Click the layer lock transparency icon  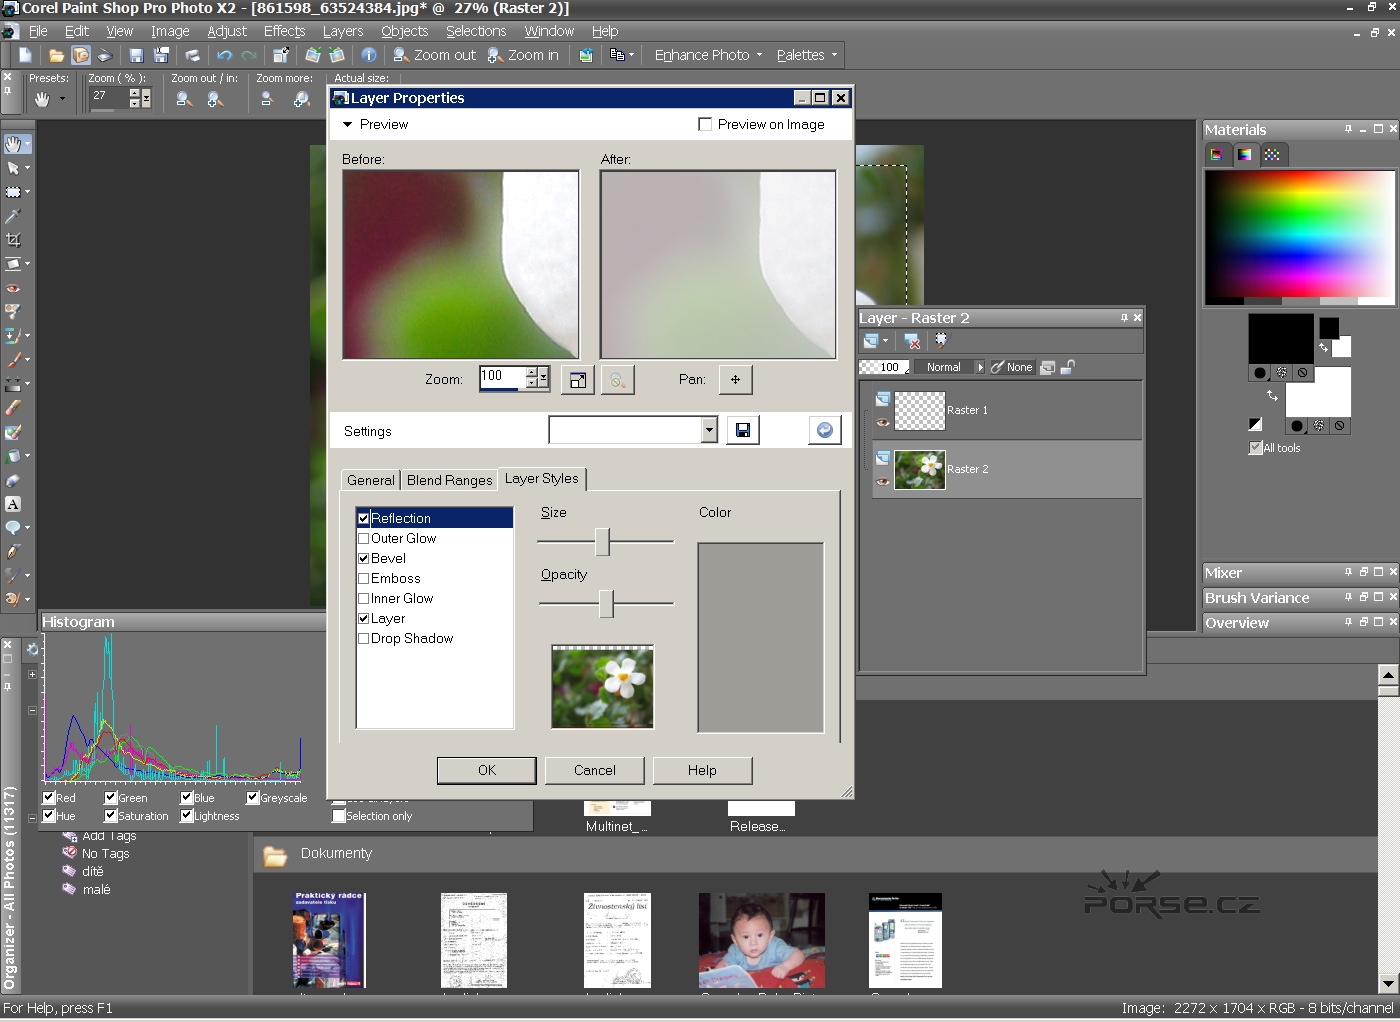1067,367
